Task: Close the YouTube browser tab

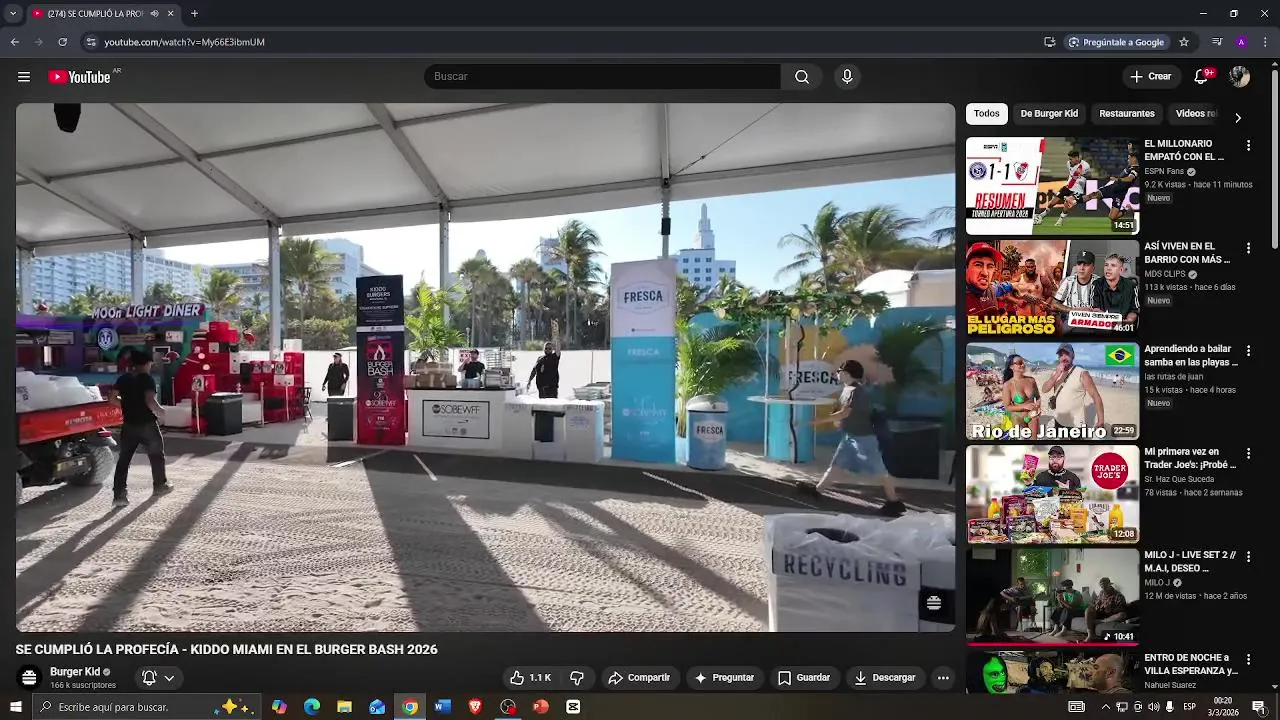Action: (x=170, y=14)
